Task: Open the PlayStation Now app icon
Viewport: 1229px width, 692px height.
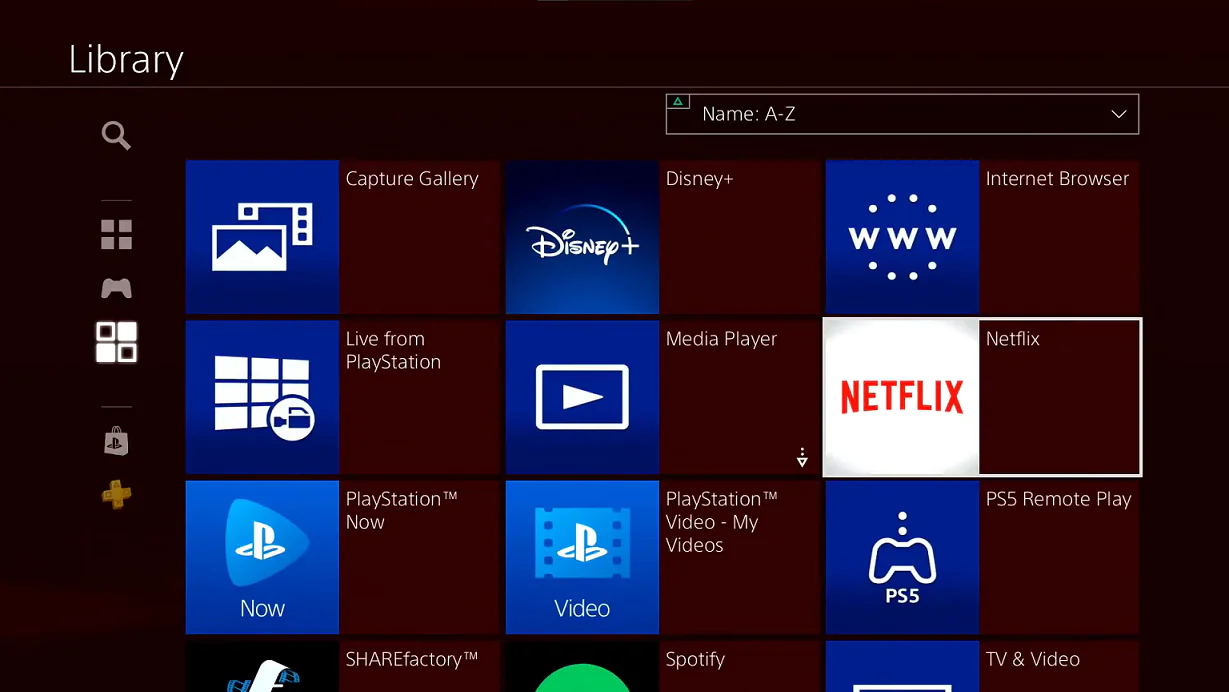Action: point(262,557)
